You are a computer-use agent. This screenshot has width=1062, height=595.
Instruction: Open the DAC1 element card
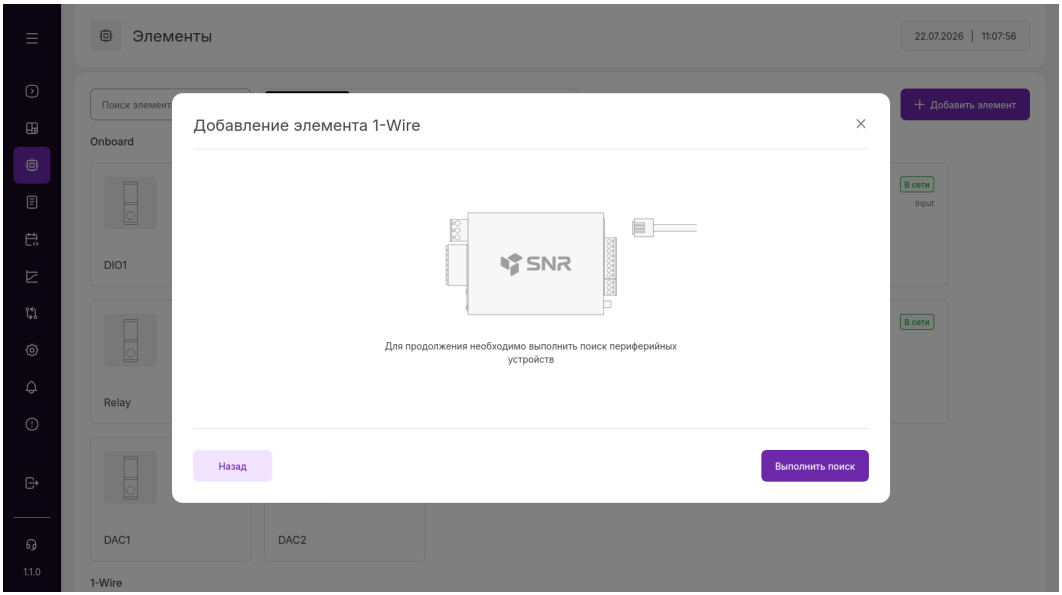coord(171,499)
